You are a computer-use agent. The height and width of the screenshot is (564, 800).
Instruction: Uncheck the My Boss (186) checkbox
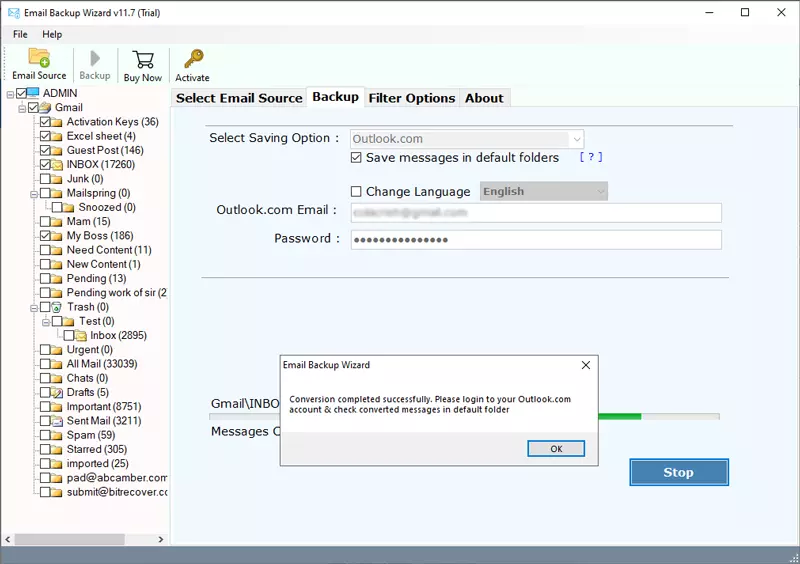(x=45, y=236)
